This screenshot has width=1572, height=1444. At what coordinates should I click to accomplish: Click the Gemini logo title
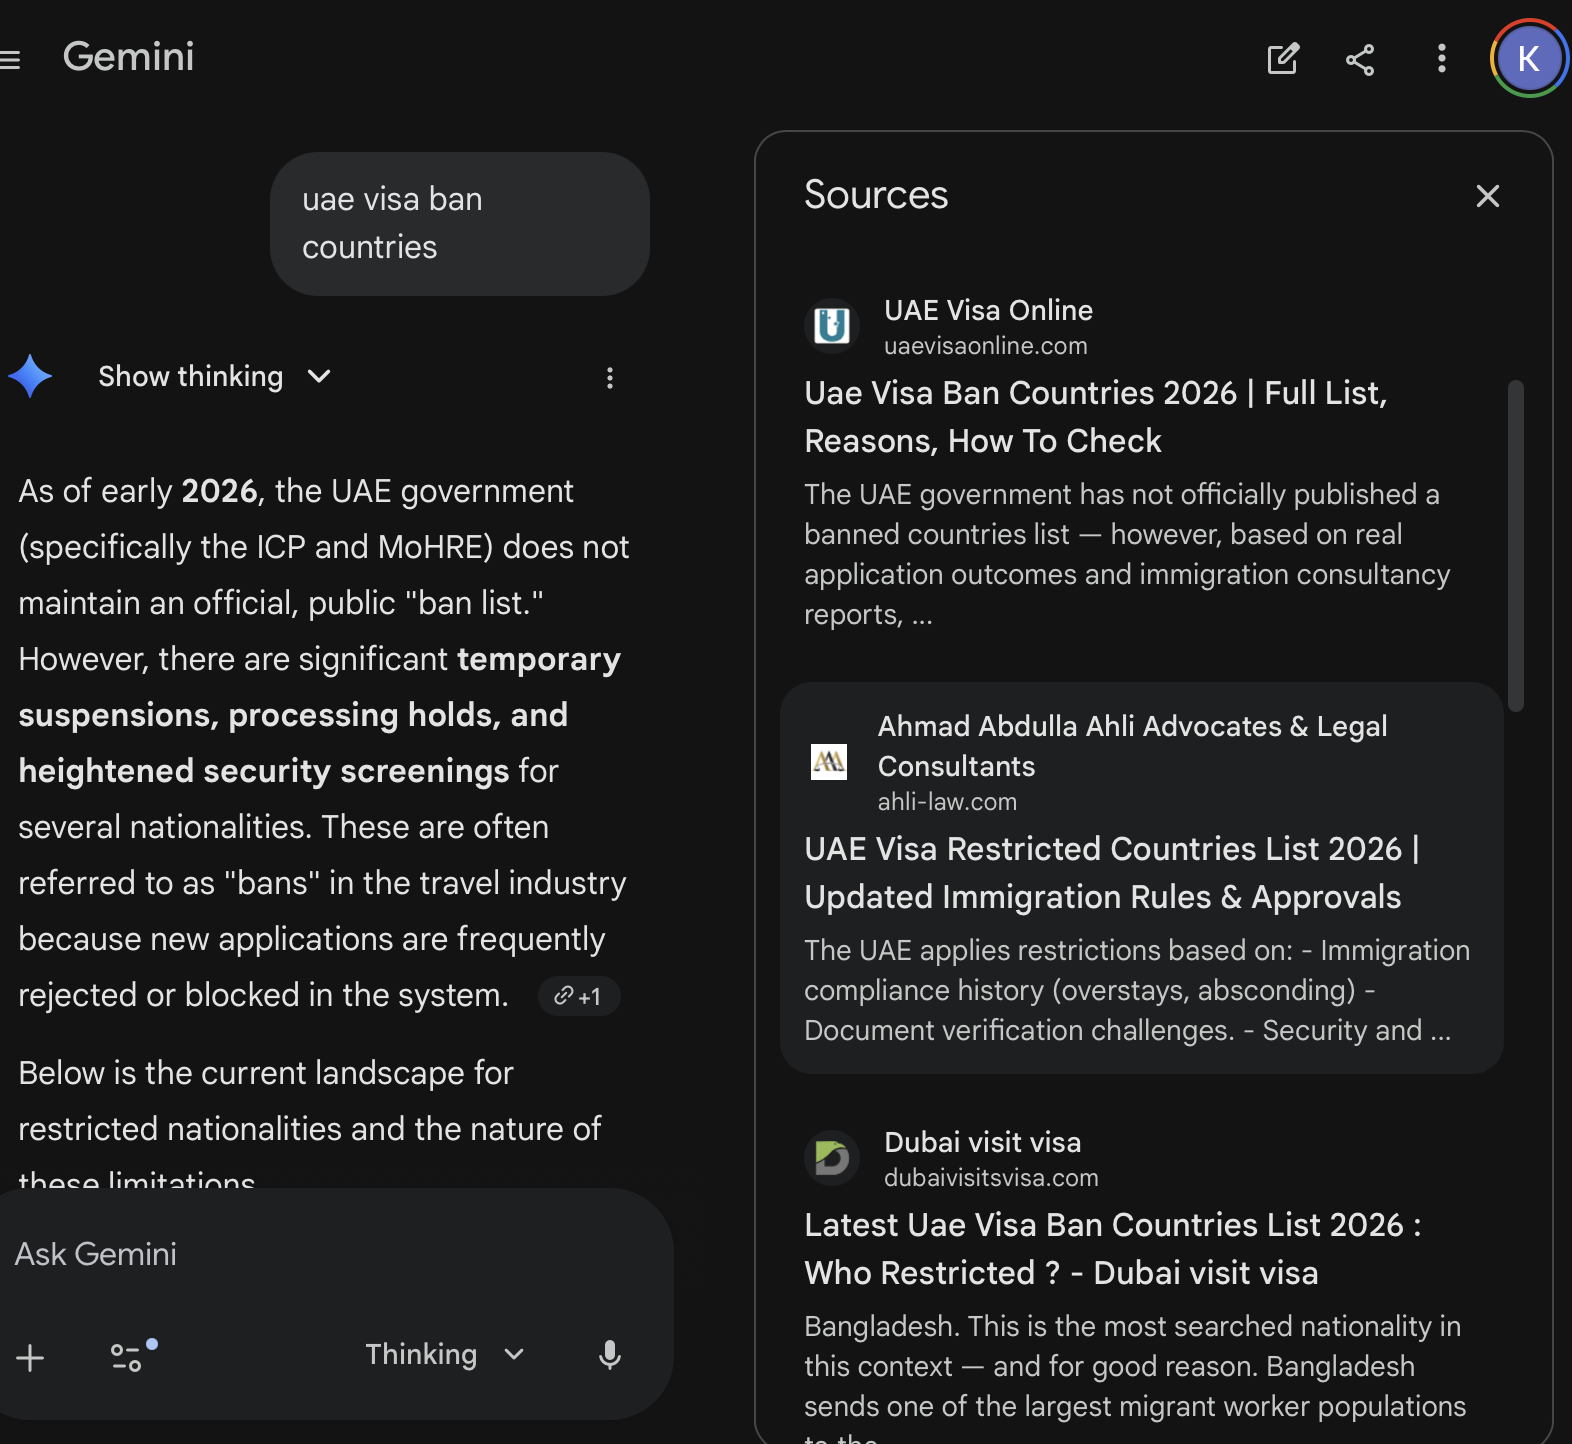pyautogui.click(x=129, y=57)
